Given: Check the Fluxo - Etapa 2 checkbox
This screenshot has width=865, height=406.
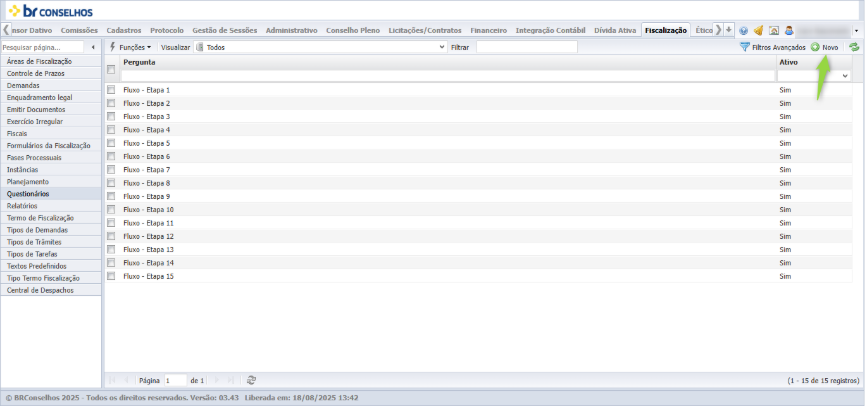Looking at the screenshot, I should coord(111,103).
